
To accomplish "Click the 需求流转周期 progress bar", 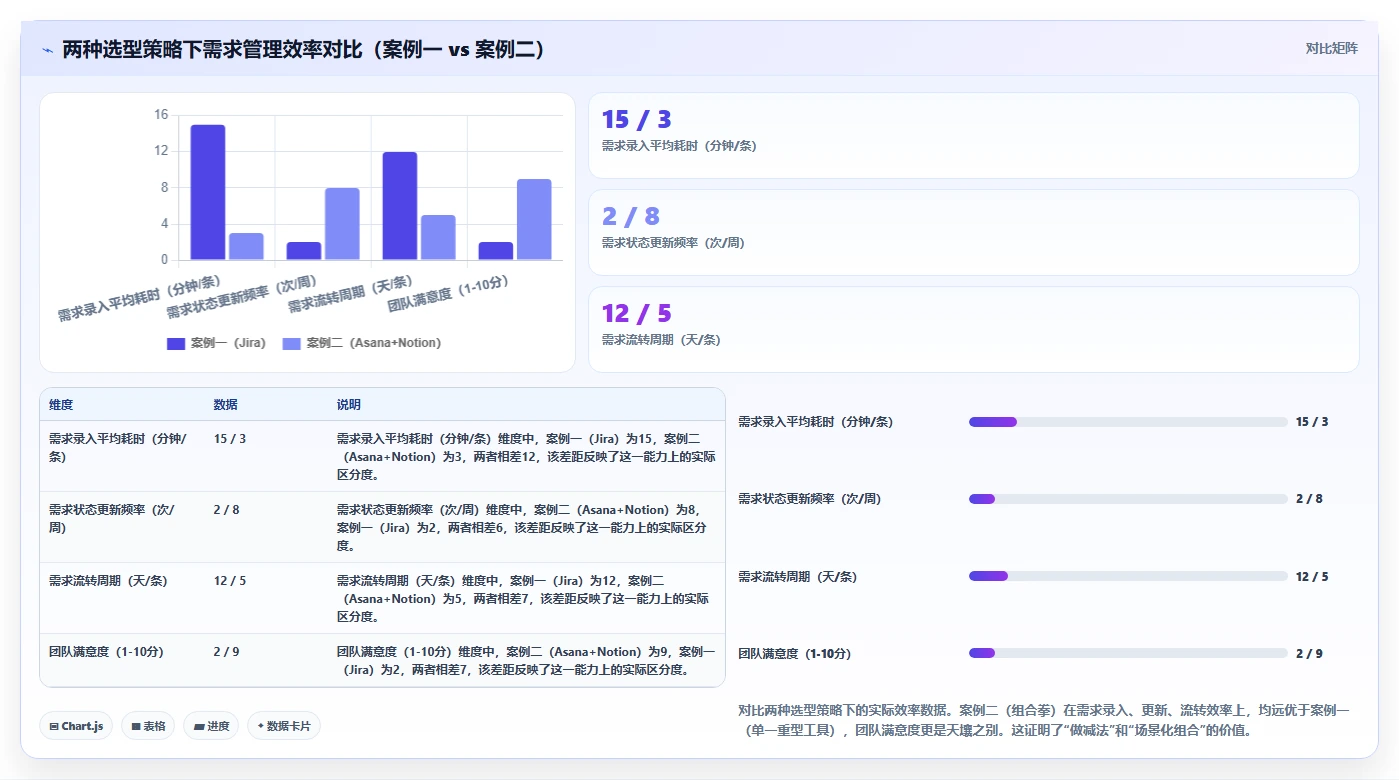I will 1128,576.
